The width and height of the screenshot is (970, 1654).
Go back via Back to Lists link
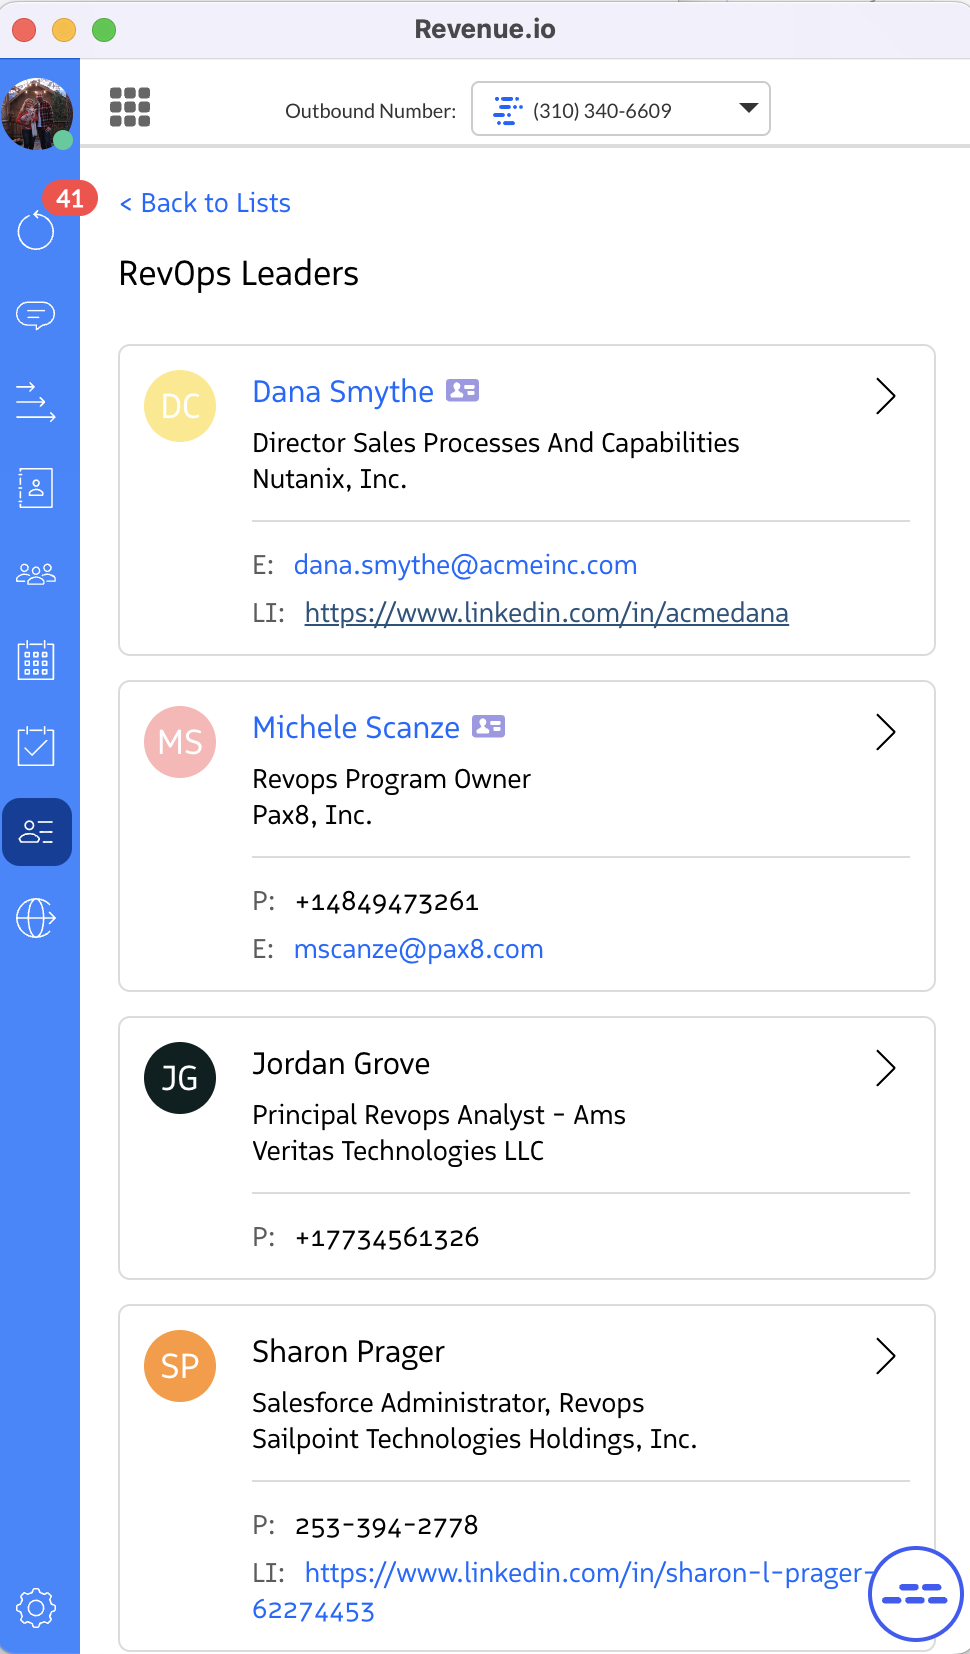coord(205,203)
